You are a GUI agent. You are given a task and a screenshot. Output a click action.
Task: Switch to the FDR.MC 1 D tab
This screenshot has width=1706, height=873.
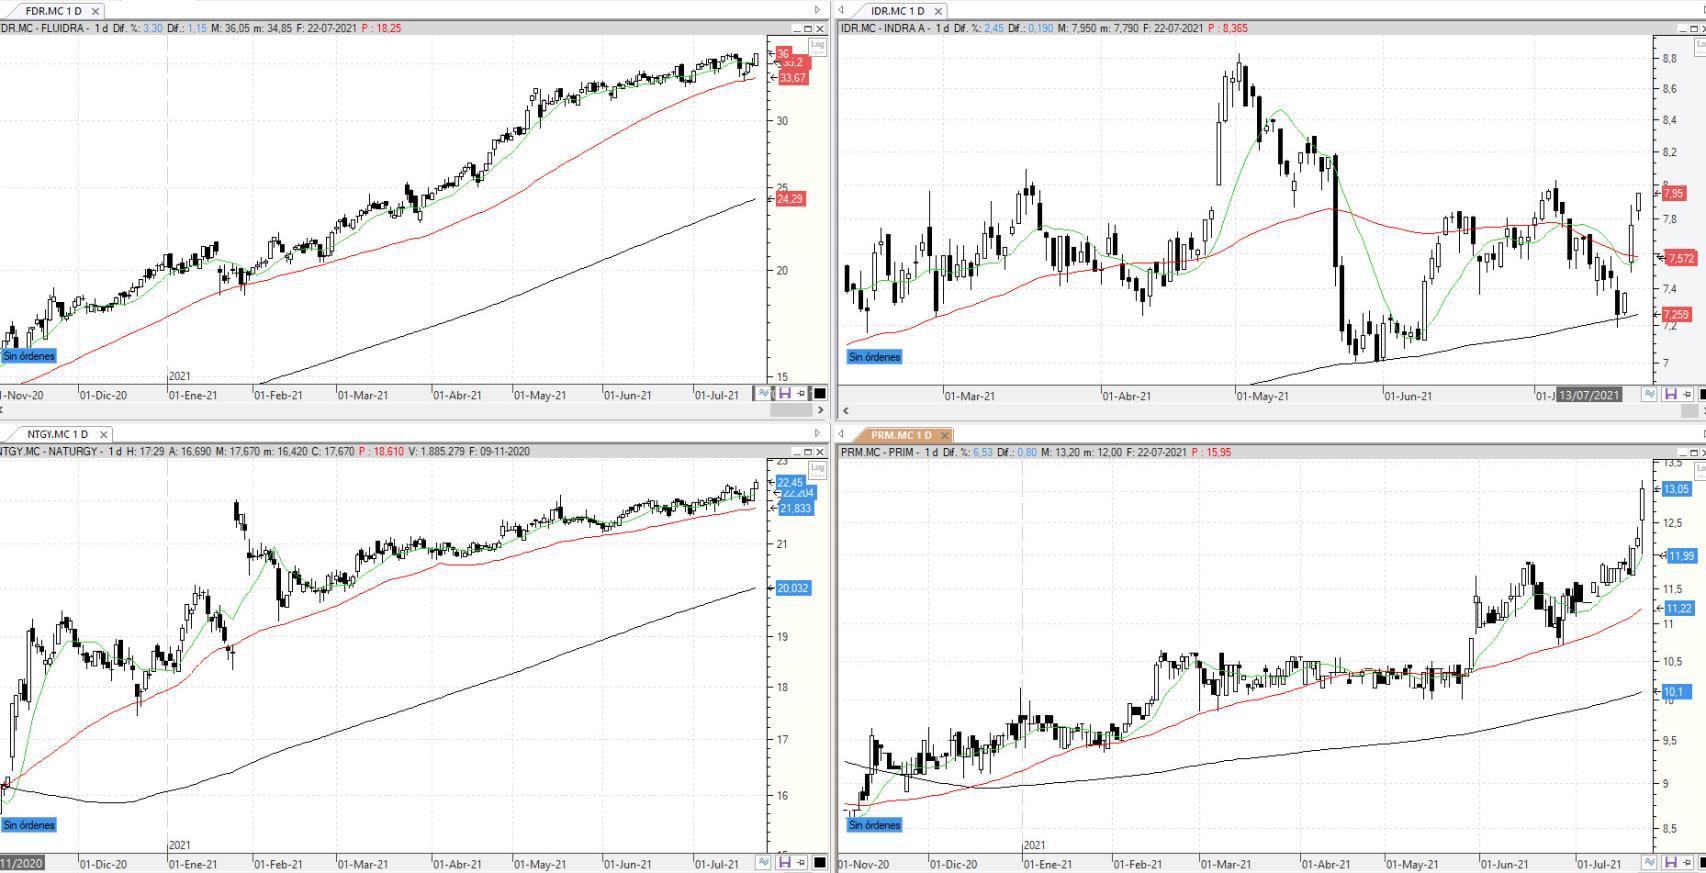53,11
